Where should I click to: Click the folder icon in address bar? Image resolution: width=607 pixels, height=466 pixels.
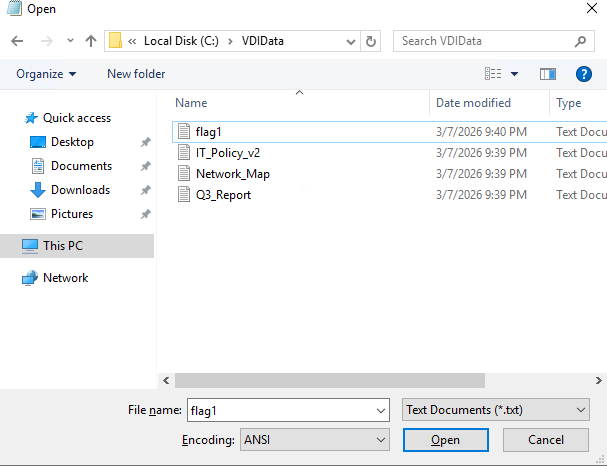pyautogui.click(x=115, y=41)
